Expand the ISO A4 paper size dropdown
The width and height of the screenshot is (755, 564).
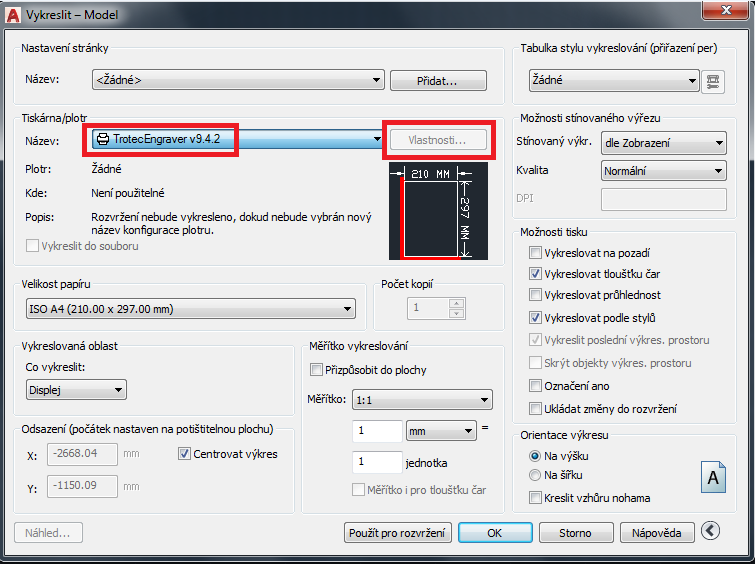click(x=190, y=309)
